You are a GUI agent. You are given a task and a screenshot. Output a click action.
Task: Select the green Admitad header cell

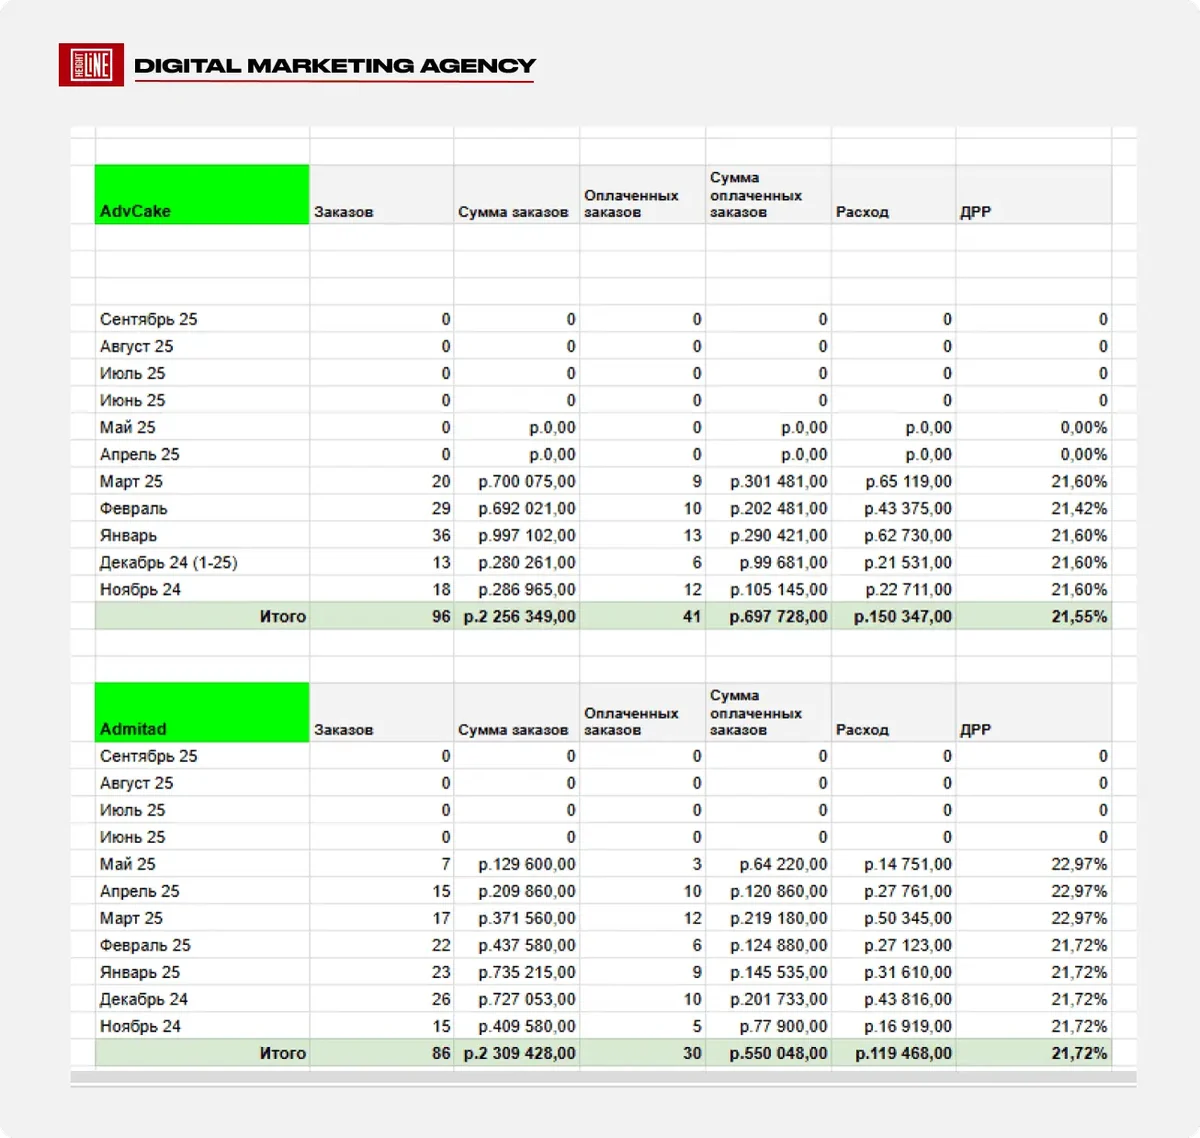[202, 712]
